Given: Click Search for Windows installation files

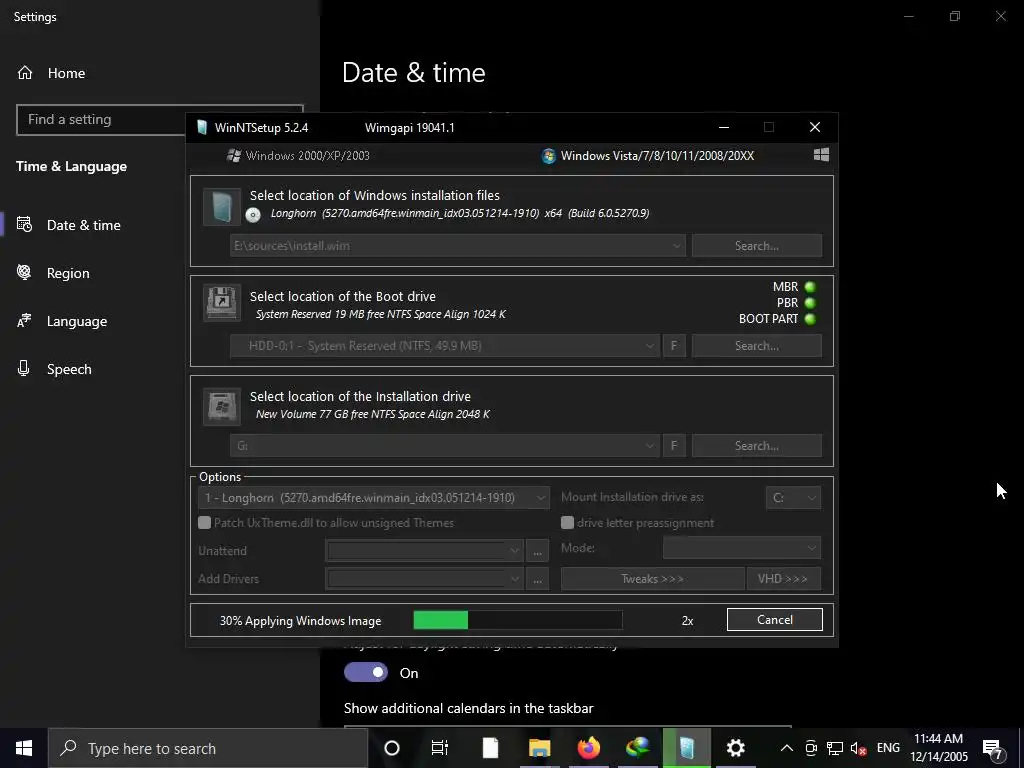Looking at the screenshot, I should (x=757, y=246).
